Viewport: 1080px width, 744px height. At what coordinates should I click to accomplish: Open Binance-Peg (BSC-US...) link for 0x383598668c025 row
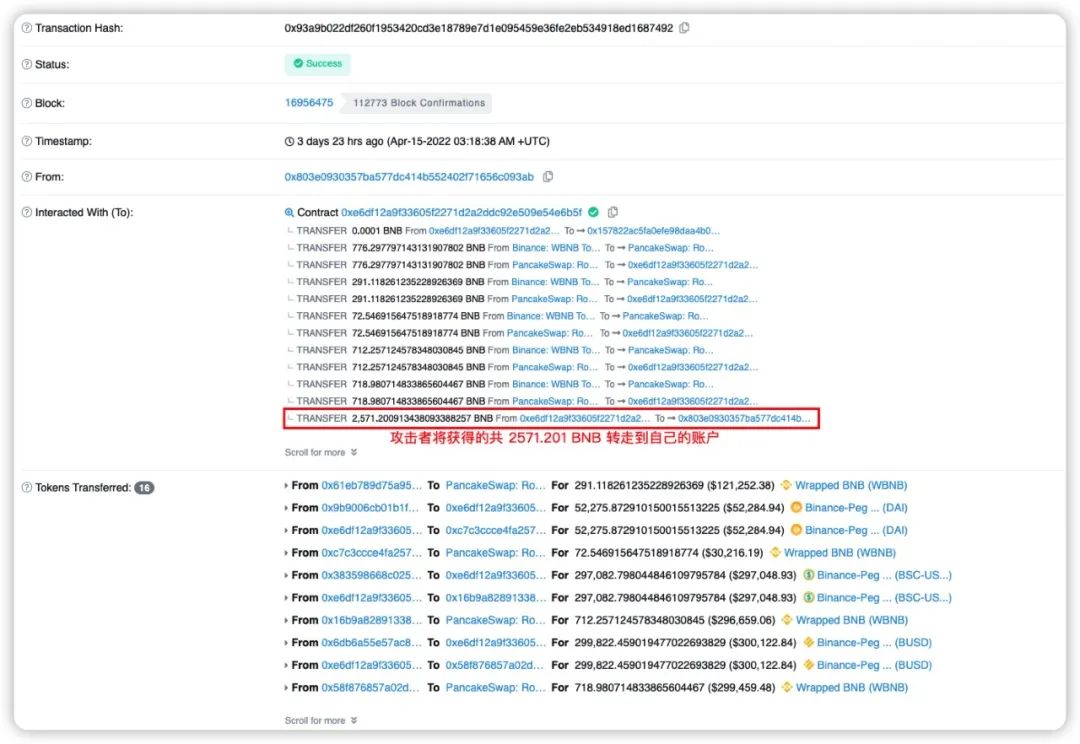click(x=884, y=575)
